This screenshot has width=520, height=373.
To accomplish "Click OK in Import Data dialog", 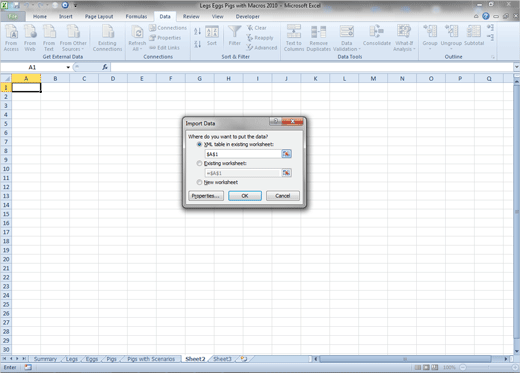I will pyautogui.click(x=245, y=196).
